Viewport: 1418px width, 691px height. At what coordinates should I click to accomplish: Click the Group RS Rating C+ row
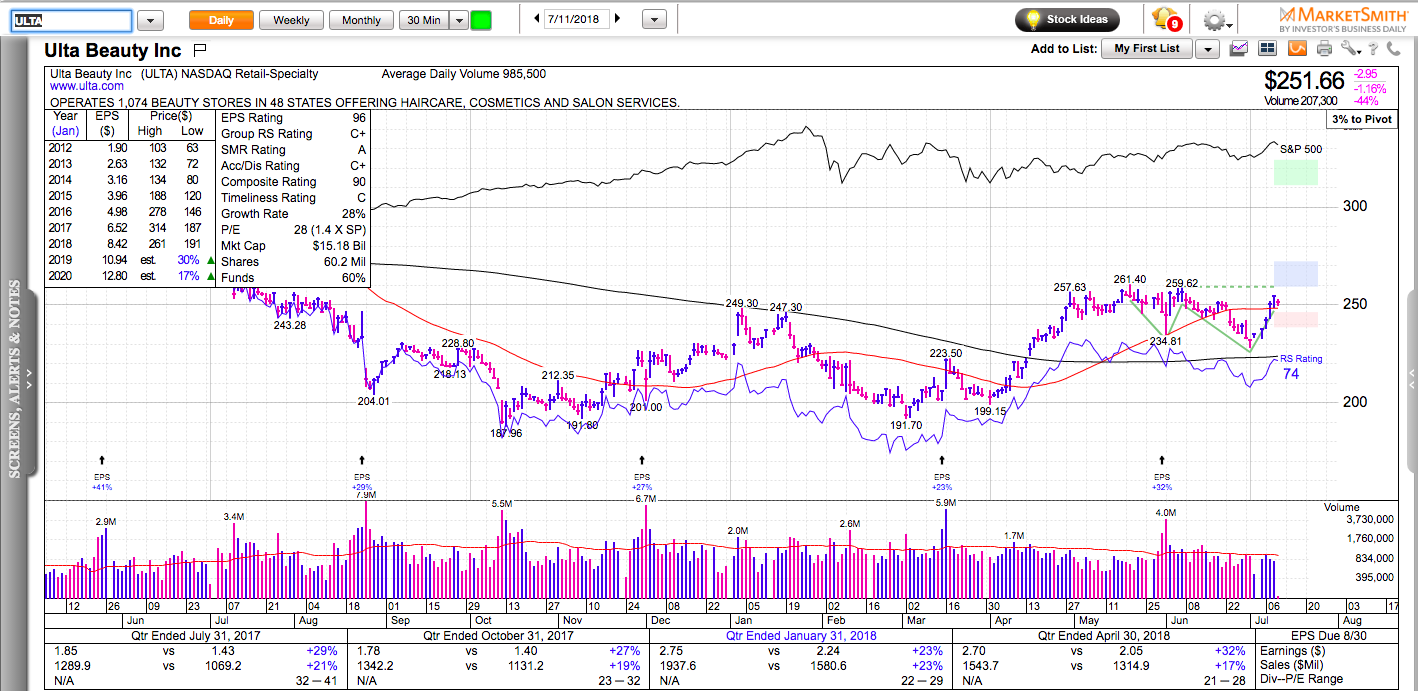click(x=293, y=134)
